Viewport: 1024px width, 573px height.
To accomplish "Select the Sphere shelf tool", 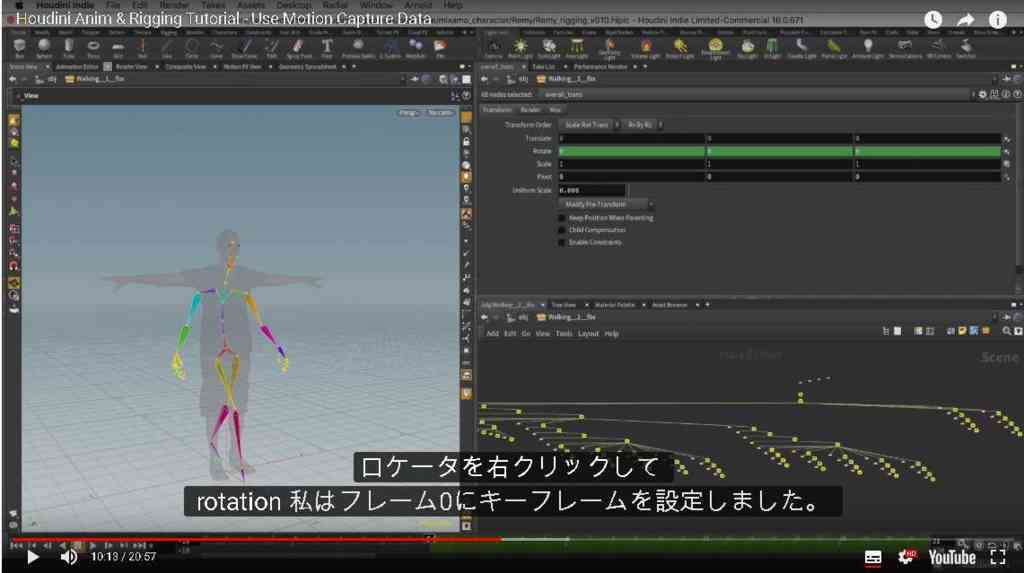I will [x=44, y=48].
